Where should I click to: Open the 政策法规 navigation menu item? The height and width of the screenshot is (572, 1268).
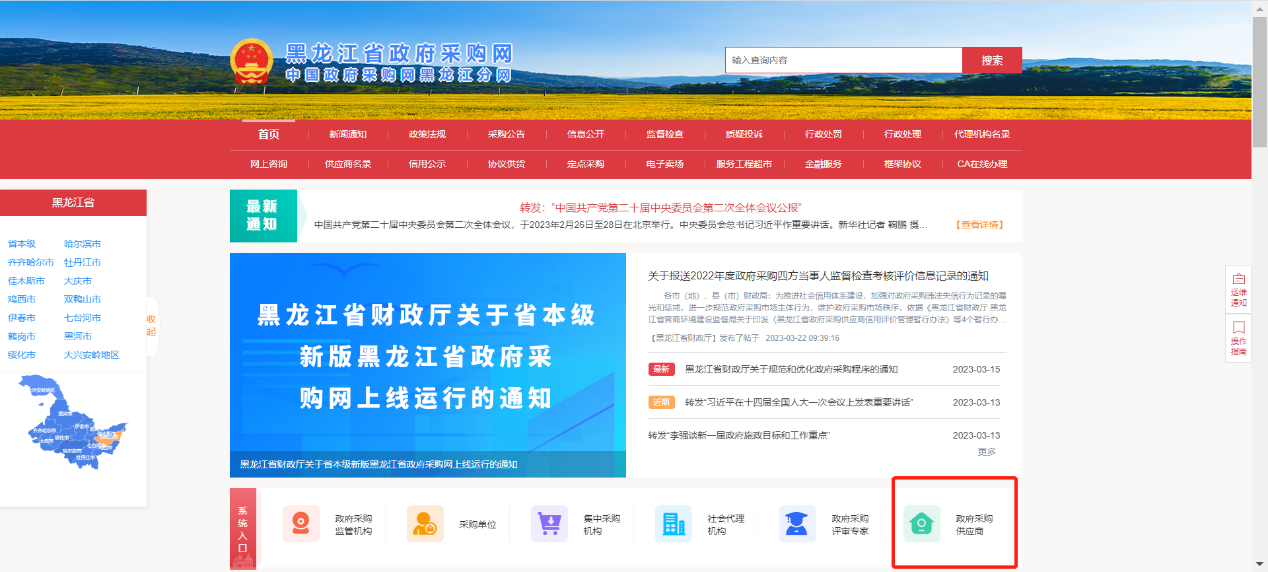coord(427,134)
